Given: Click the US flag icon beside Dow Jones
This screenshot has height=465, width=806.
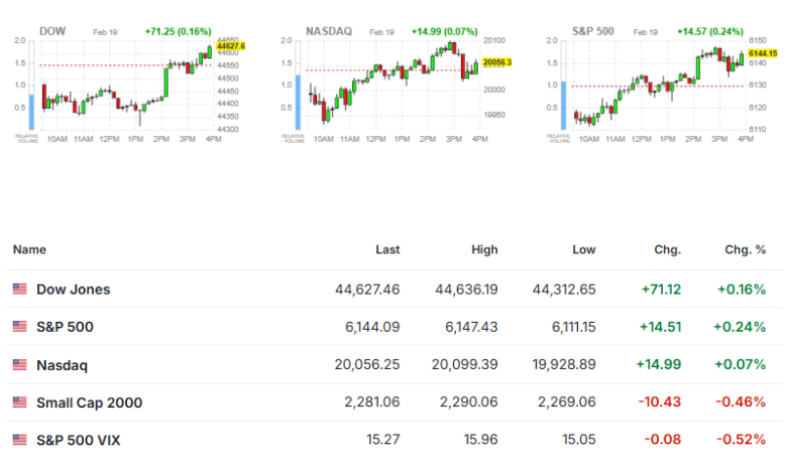Looking at the screenshot, I should point(20,289).
